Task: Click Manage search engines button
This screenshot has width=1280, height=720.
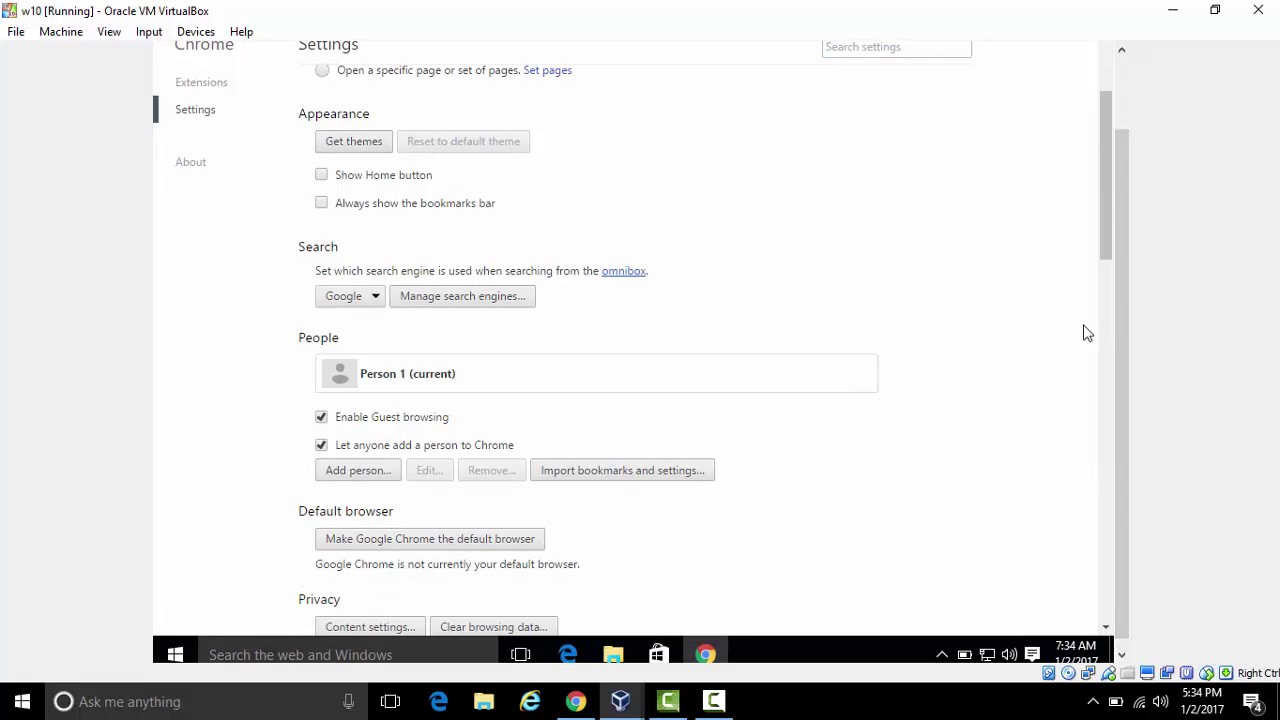Action: [462, 296]
